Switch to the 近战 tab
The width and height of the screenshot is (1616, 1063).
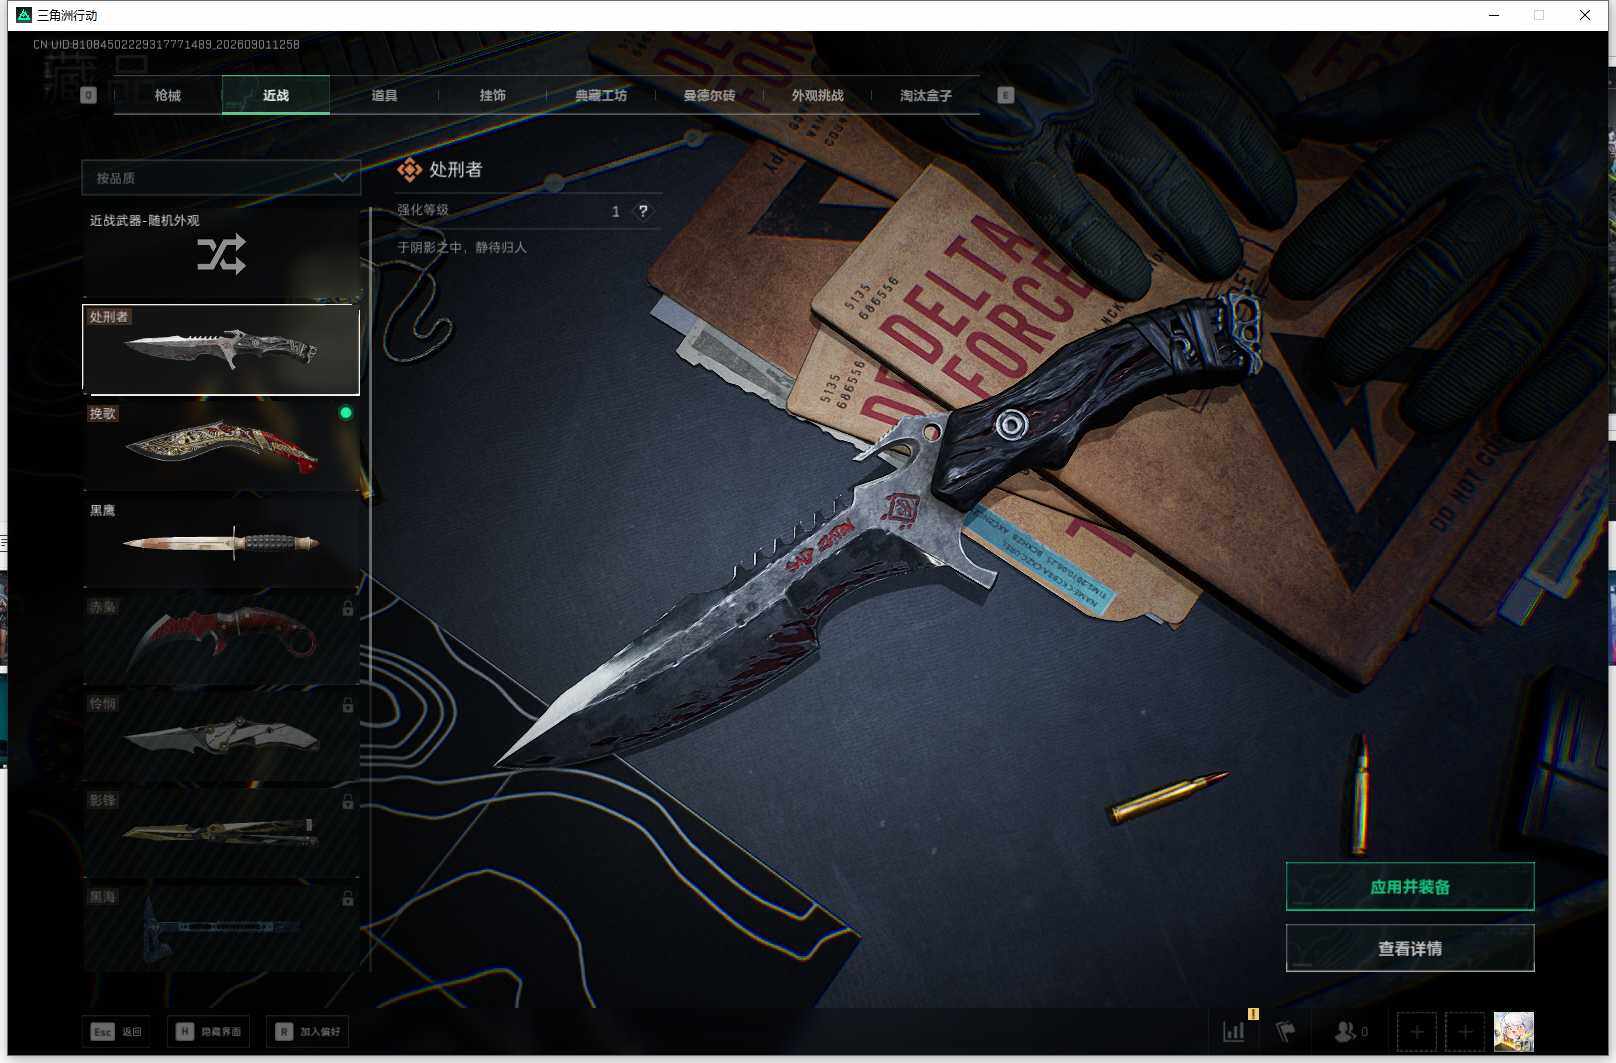click(x=276, y=95)
